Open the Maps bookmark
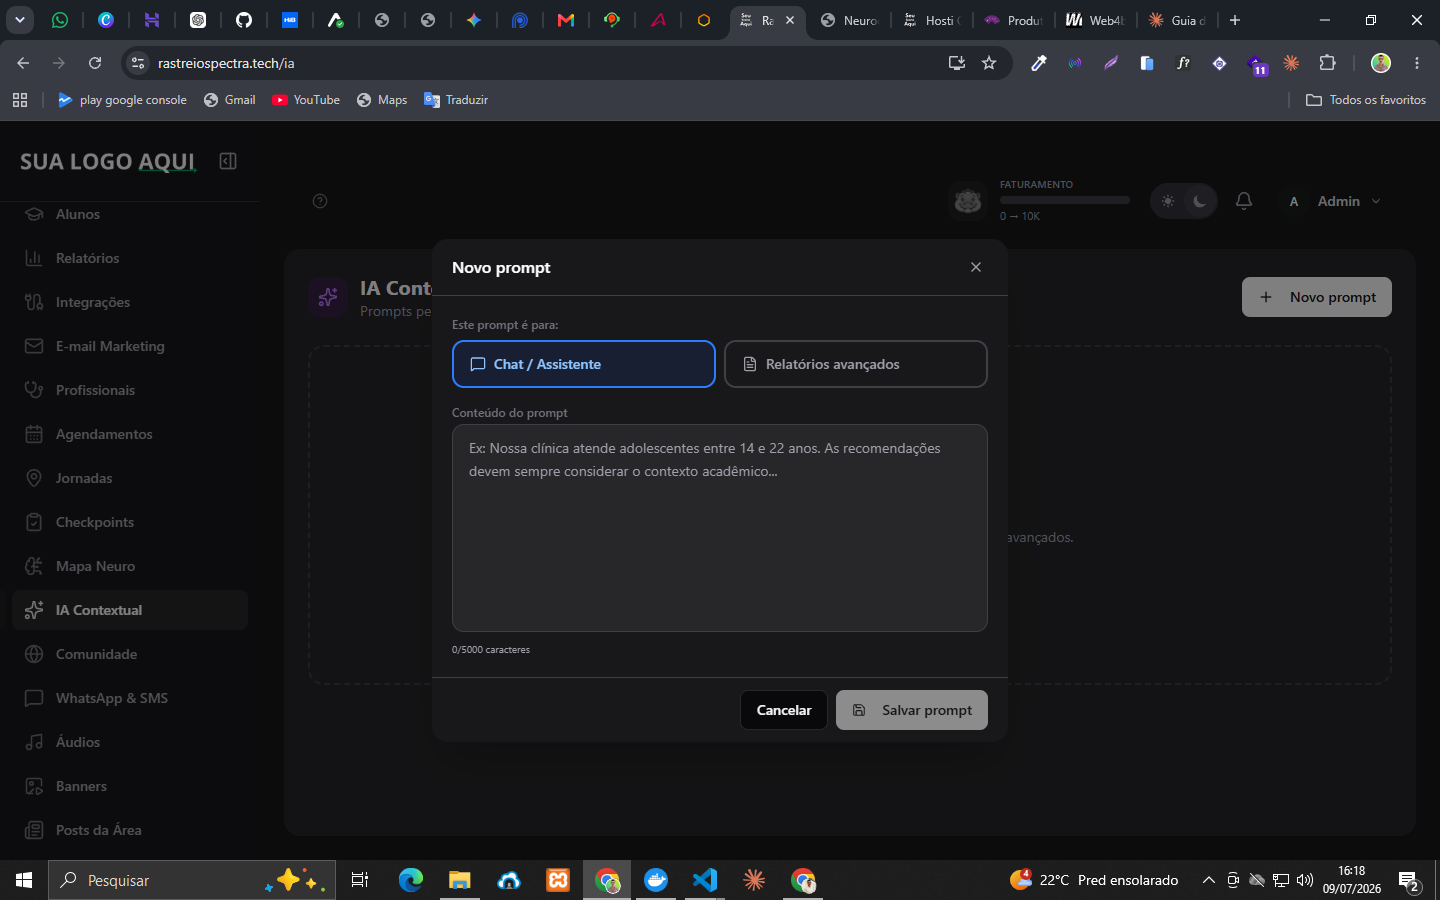Viewport: 1440px width, 900px height. 382,100
